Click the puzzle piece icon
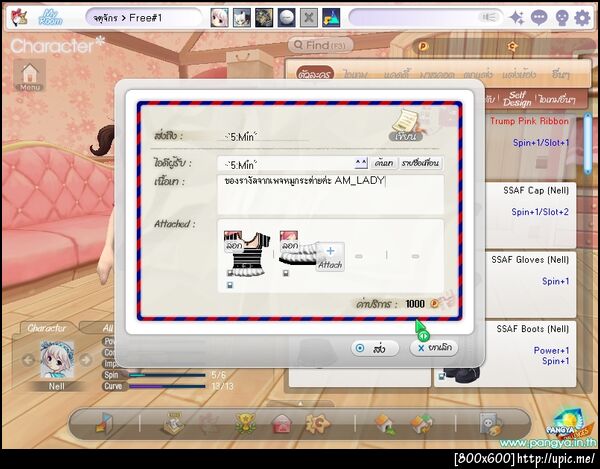Image resolution: width=600 pixels, height=469 pixels. point(317,423)
